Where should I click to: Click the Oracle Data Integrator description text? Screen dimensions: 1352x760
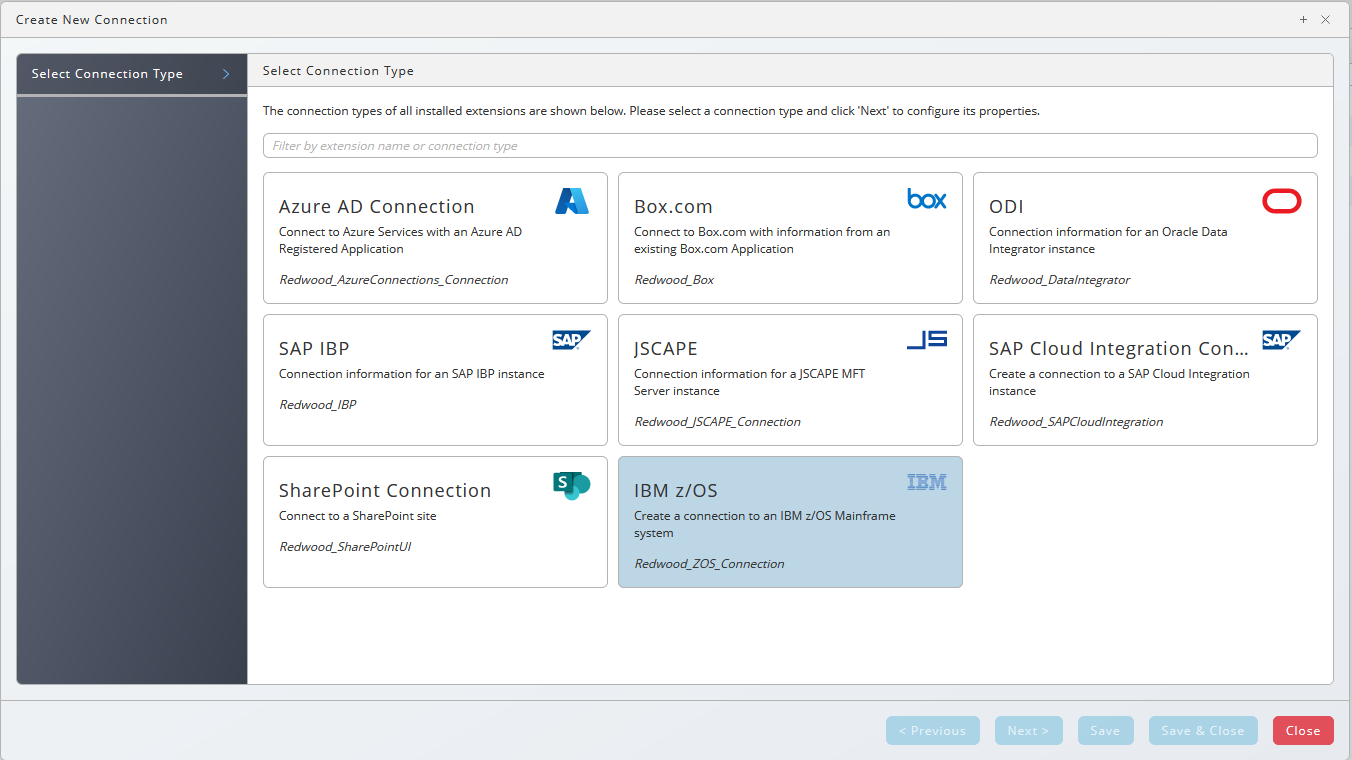tap(1108, 240)
